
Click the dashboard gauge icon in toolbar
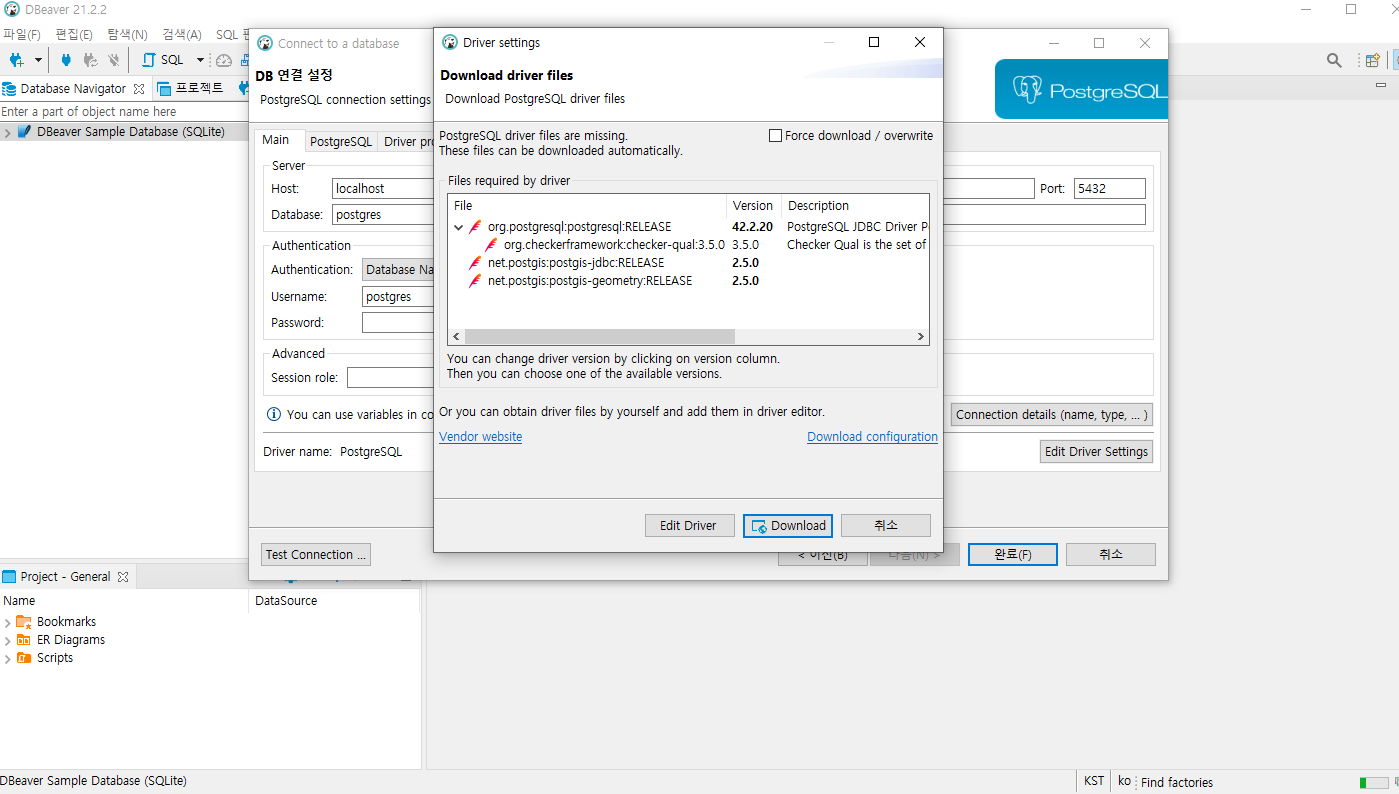pos(224,60)
